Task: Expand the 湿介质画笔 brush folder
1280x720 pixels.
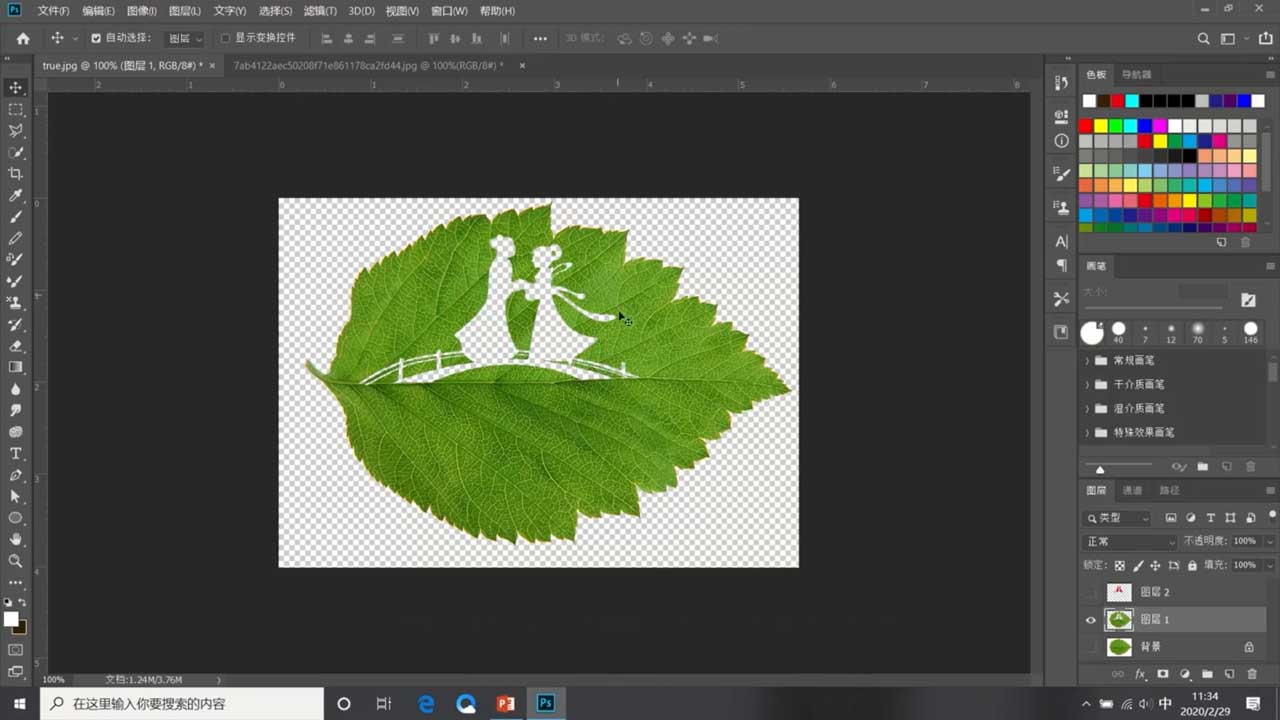Action: (x=1088, y=408)
